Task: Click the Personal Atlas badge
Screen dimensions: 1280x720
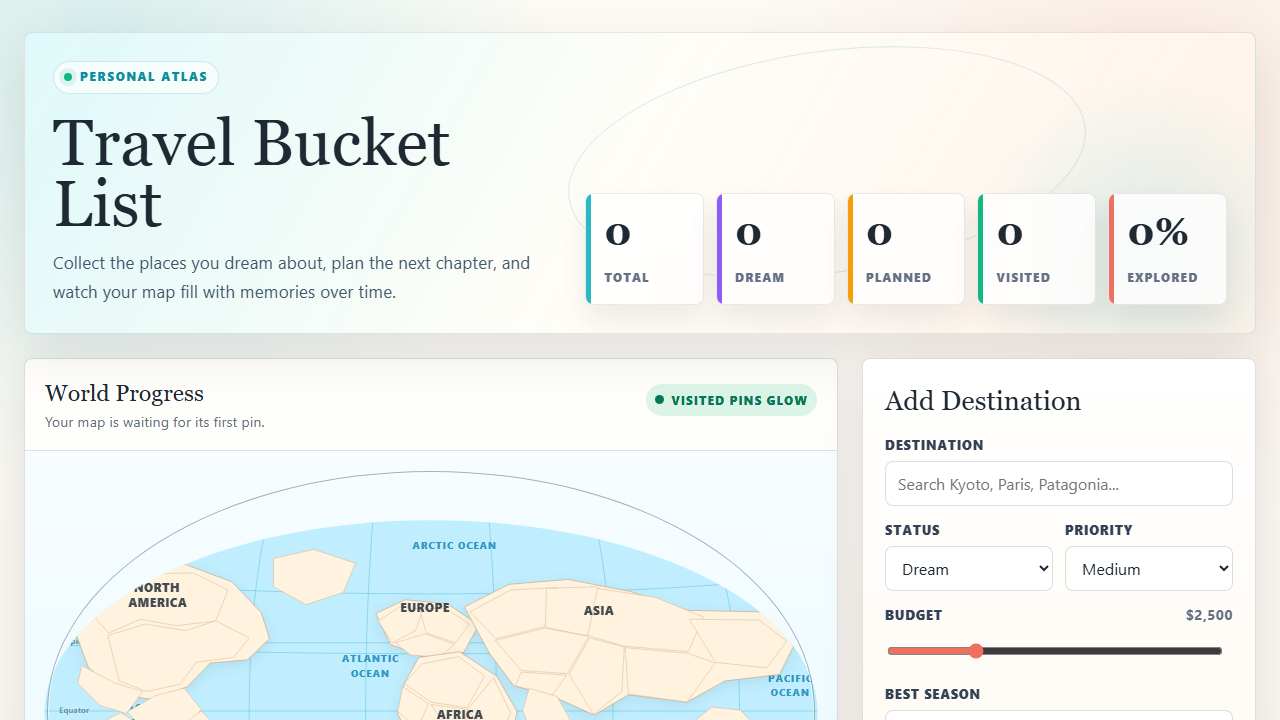Action: coord(136,77)
